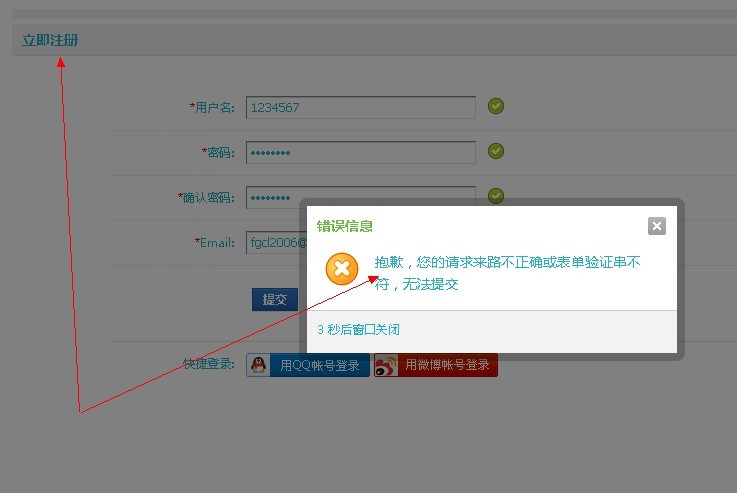Click the Weibo logo icon
737x493 pixels.
tap(386, 365)
